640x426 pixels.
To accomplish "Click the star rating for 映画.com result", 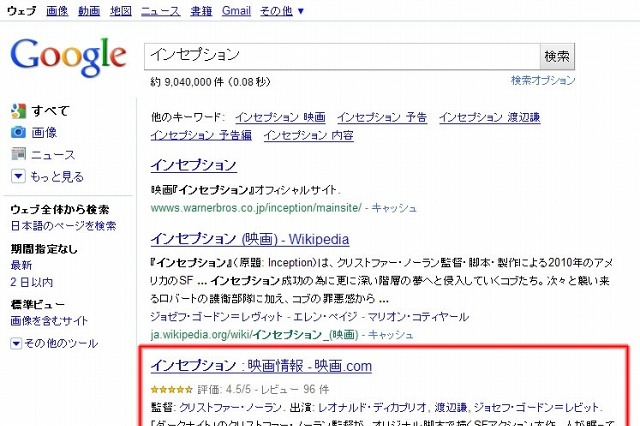I will (x=170, y=388).
